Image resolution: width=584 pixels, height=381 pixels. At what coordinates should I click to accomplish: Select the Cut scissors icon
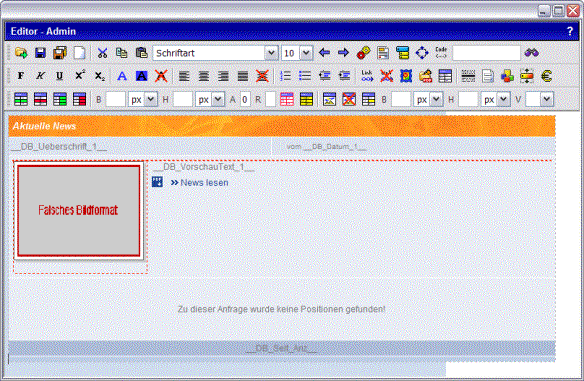(102, 53)
